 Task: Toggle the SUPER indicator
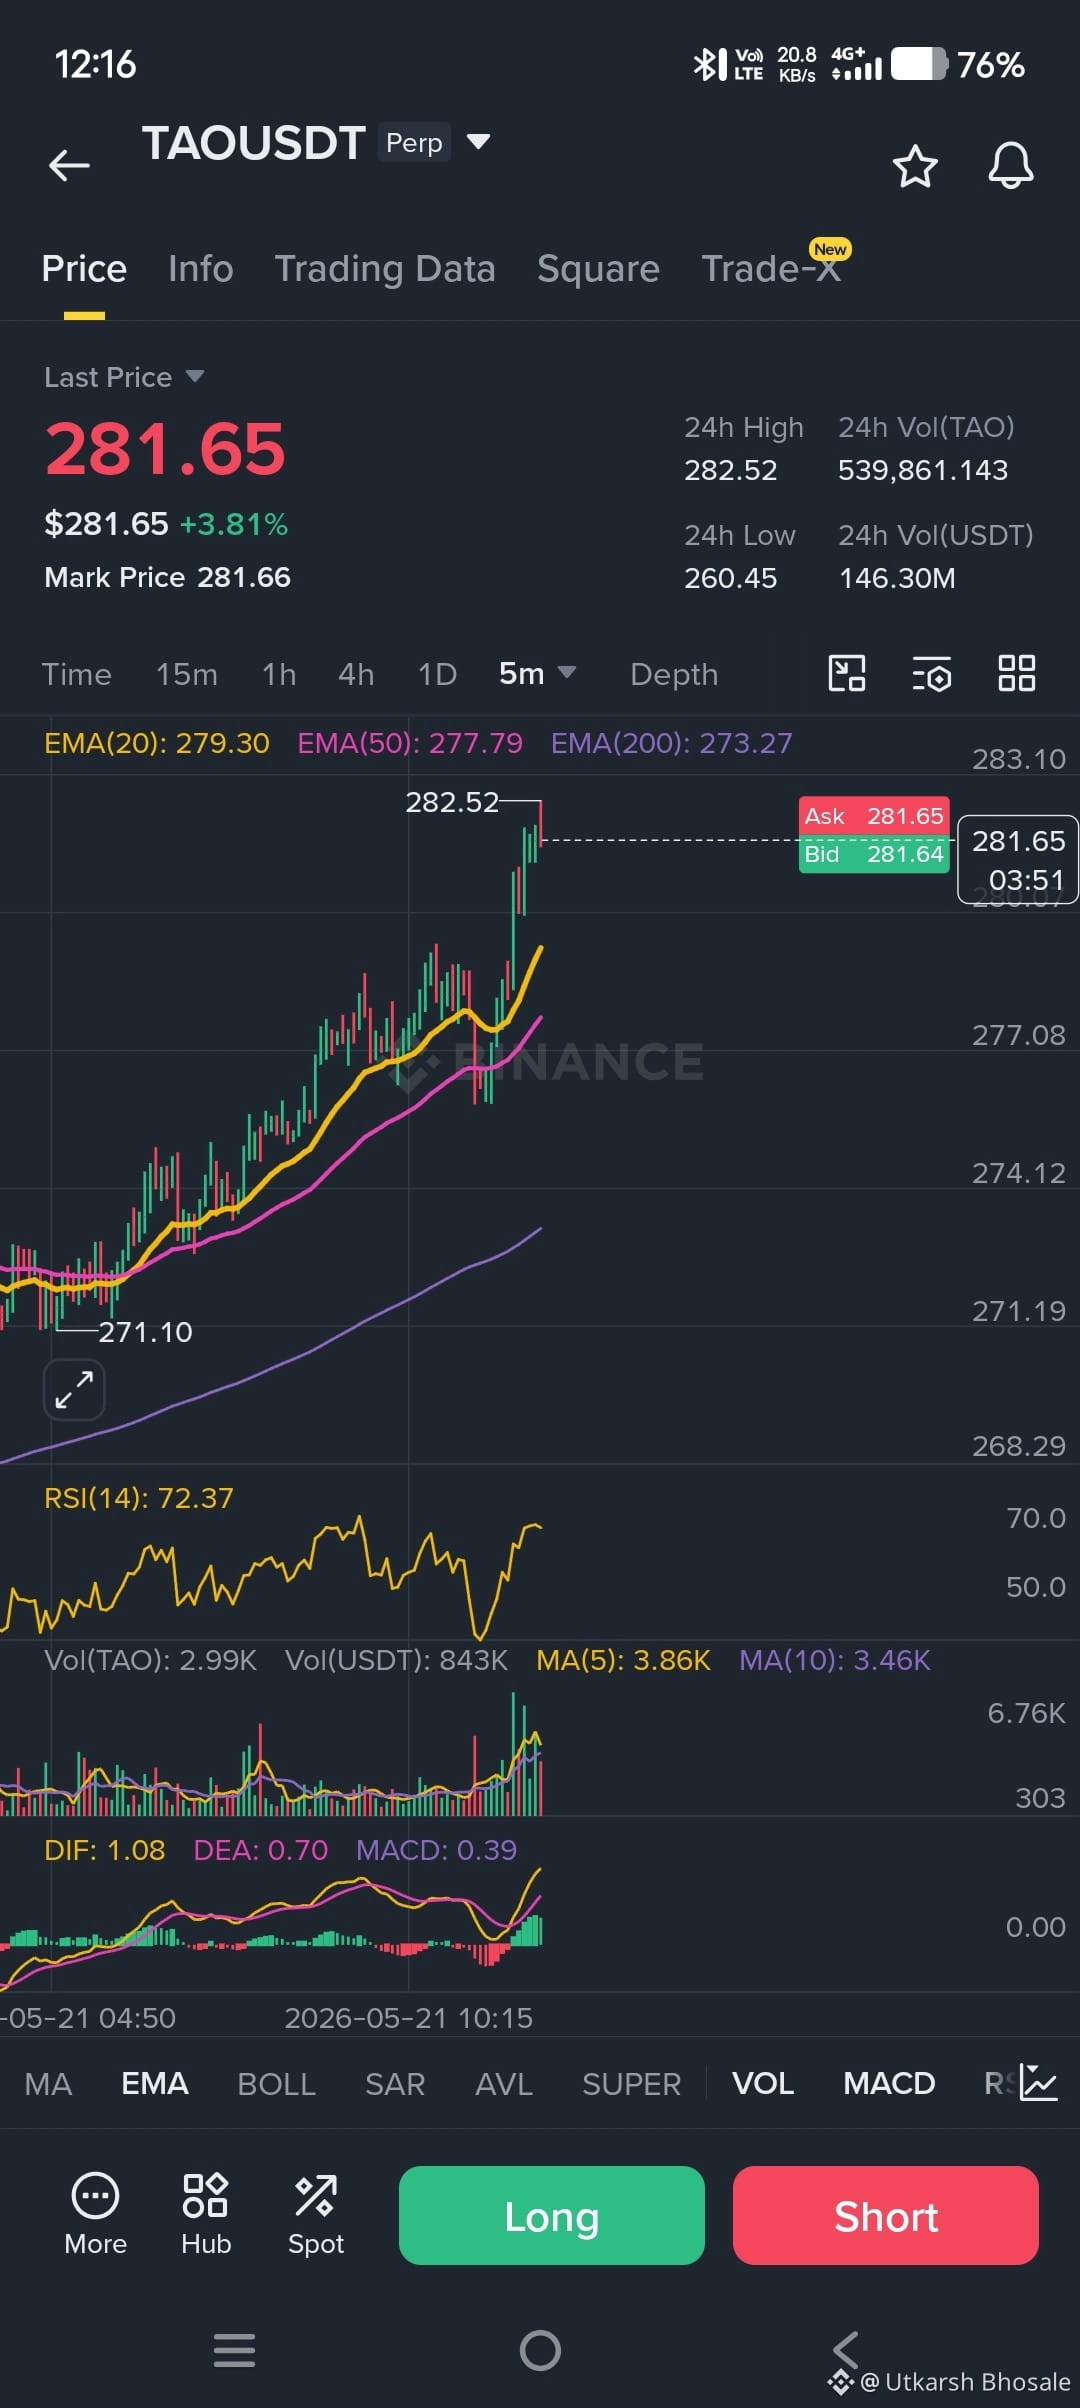click(631, 2084)
